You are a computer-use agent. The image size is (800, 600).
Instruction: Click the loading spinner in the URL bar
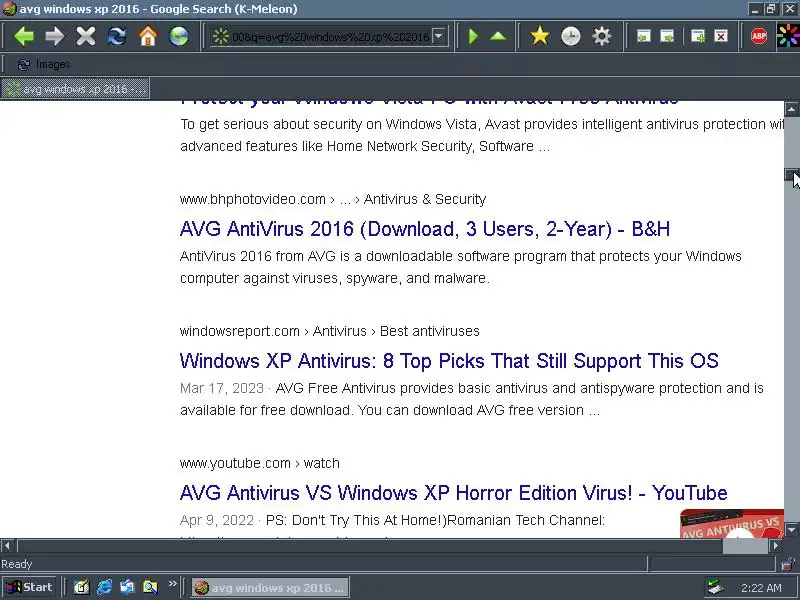point(221,36)
